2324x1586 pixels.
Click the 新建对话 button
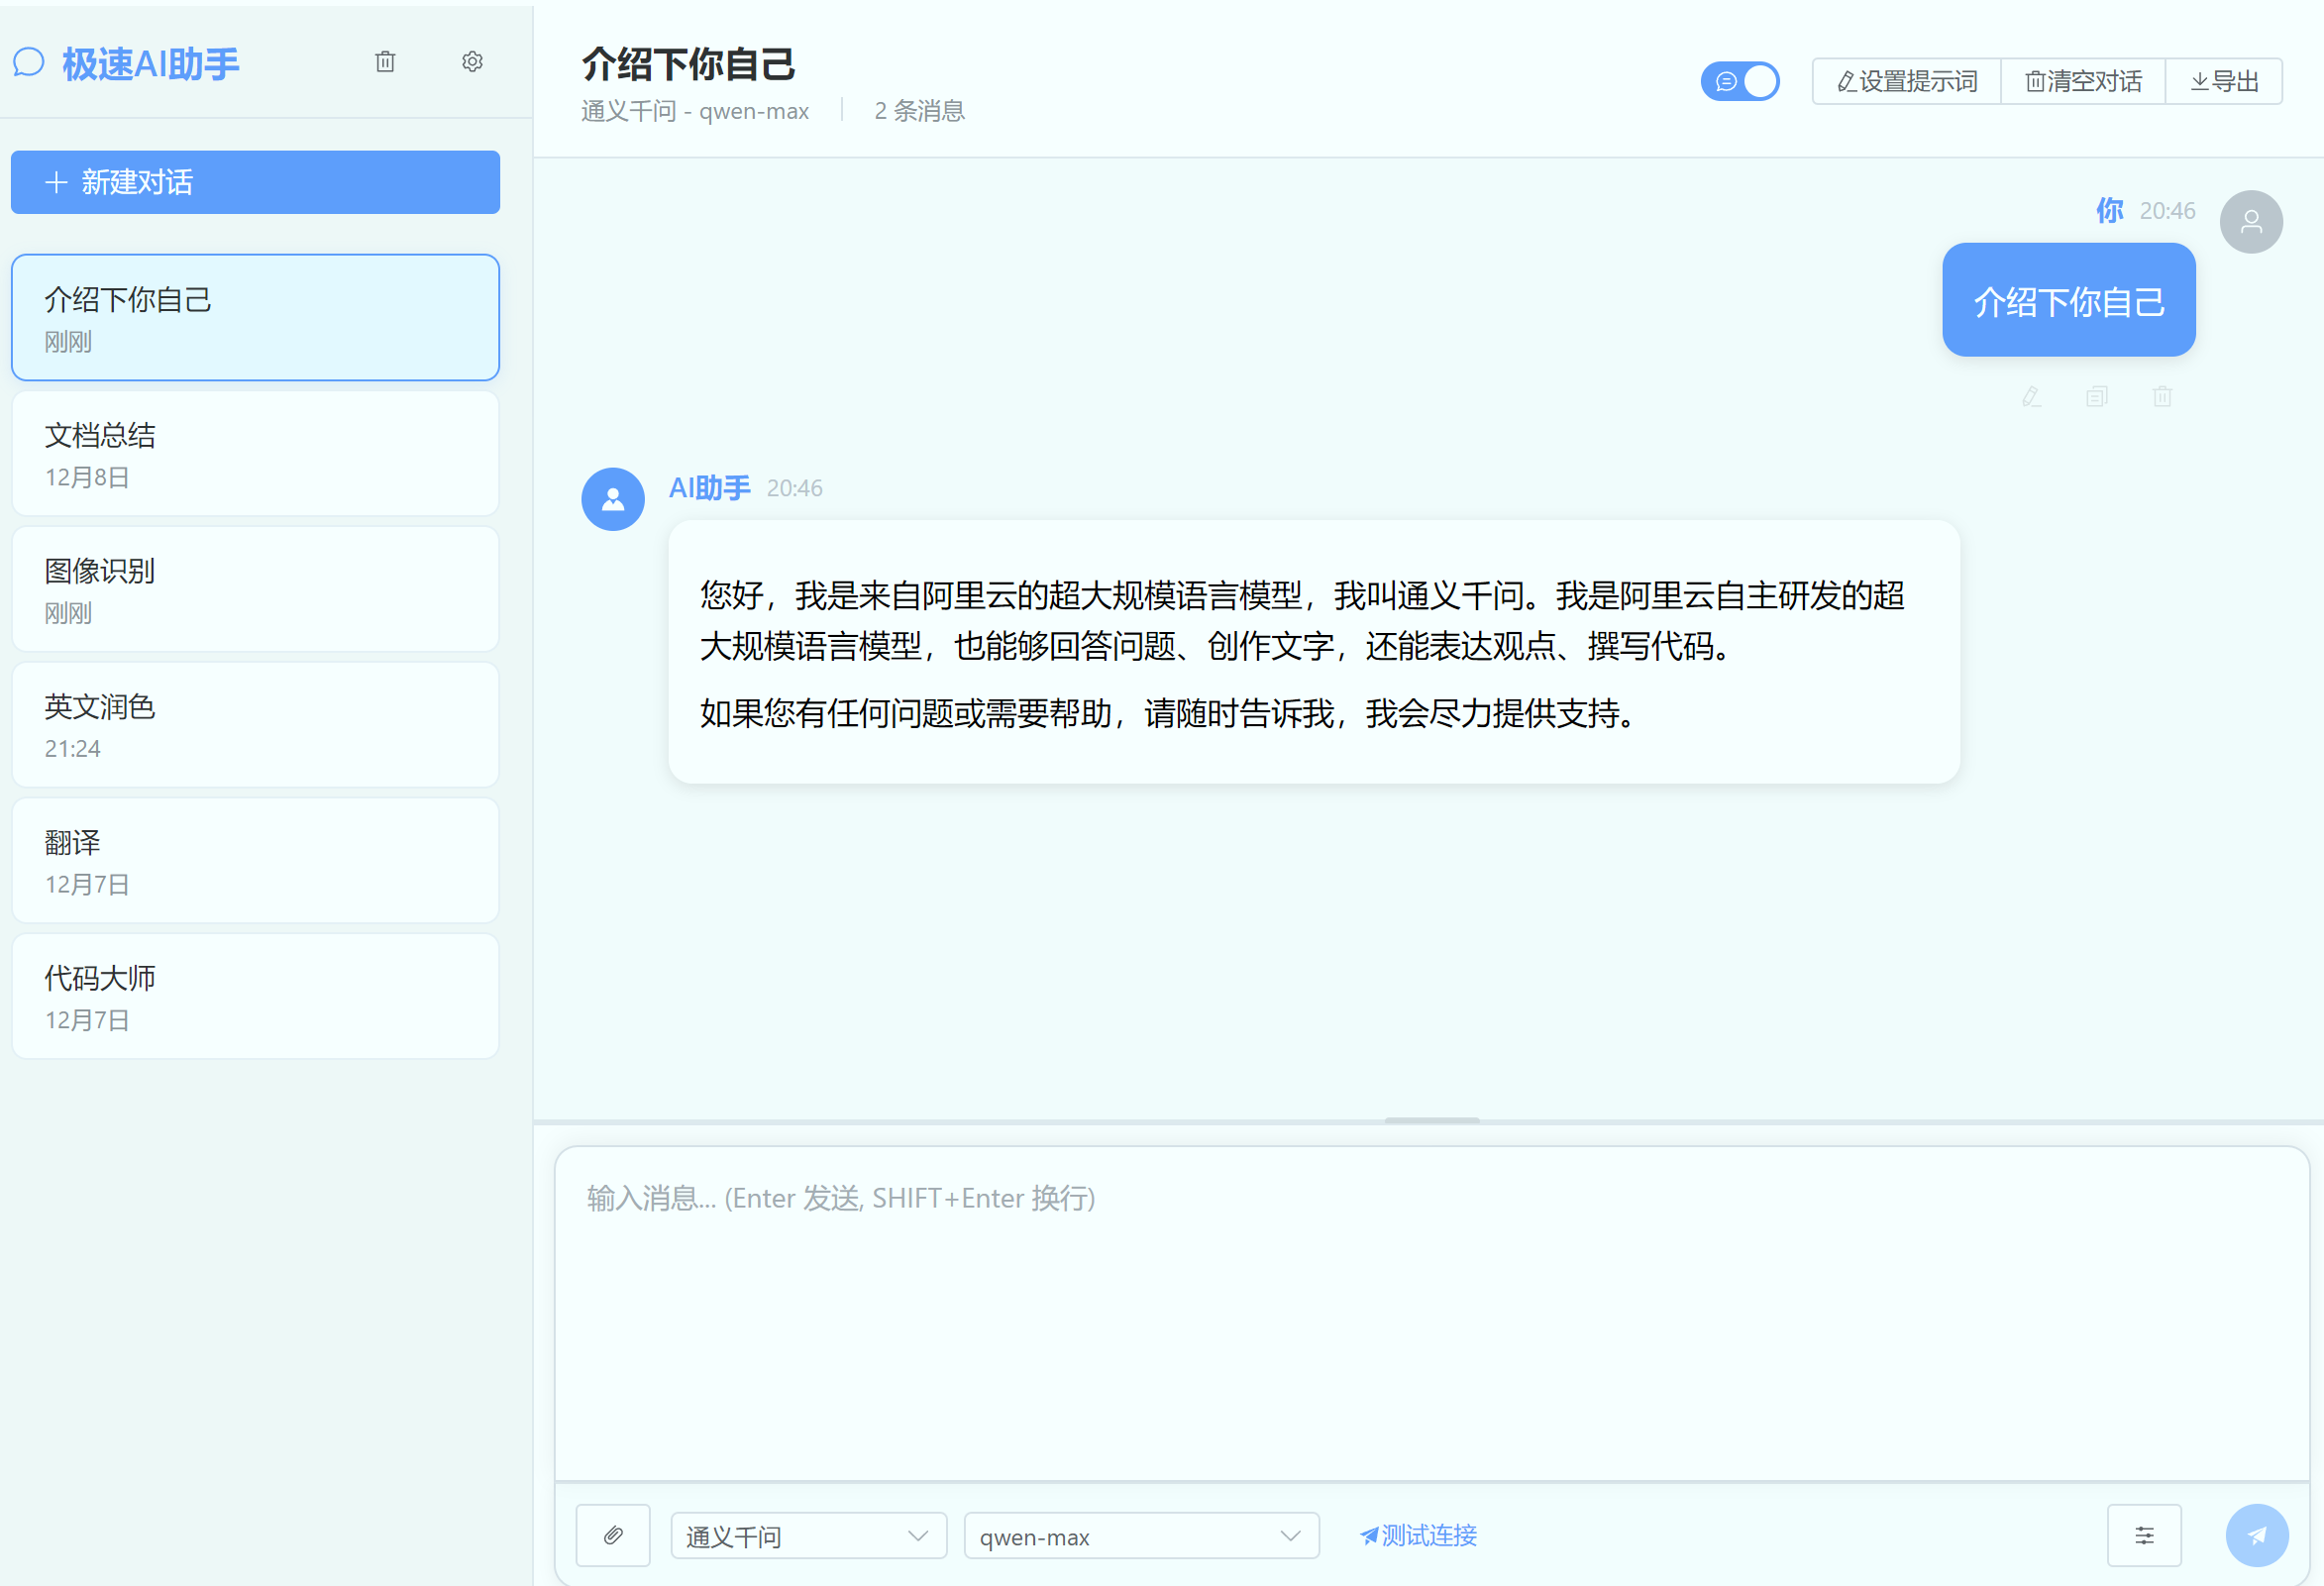(255, 182)
